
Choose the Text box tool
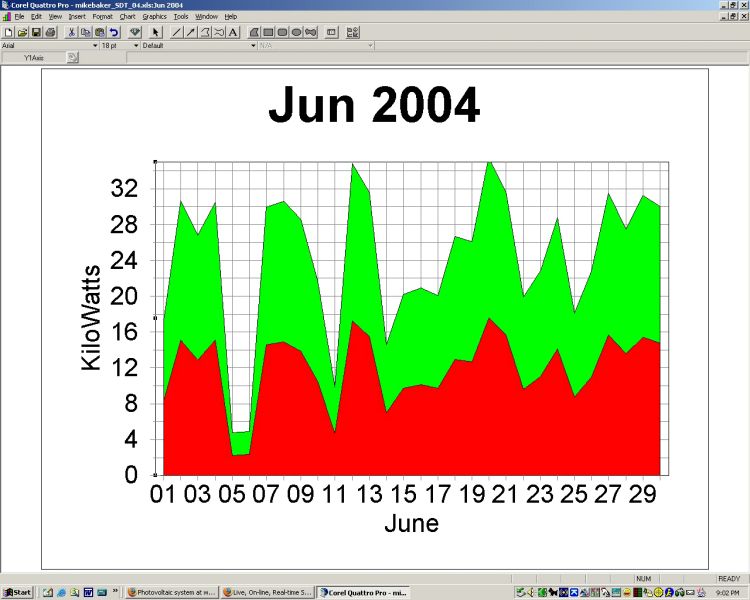pyautogui.click(x=233, y=32)
